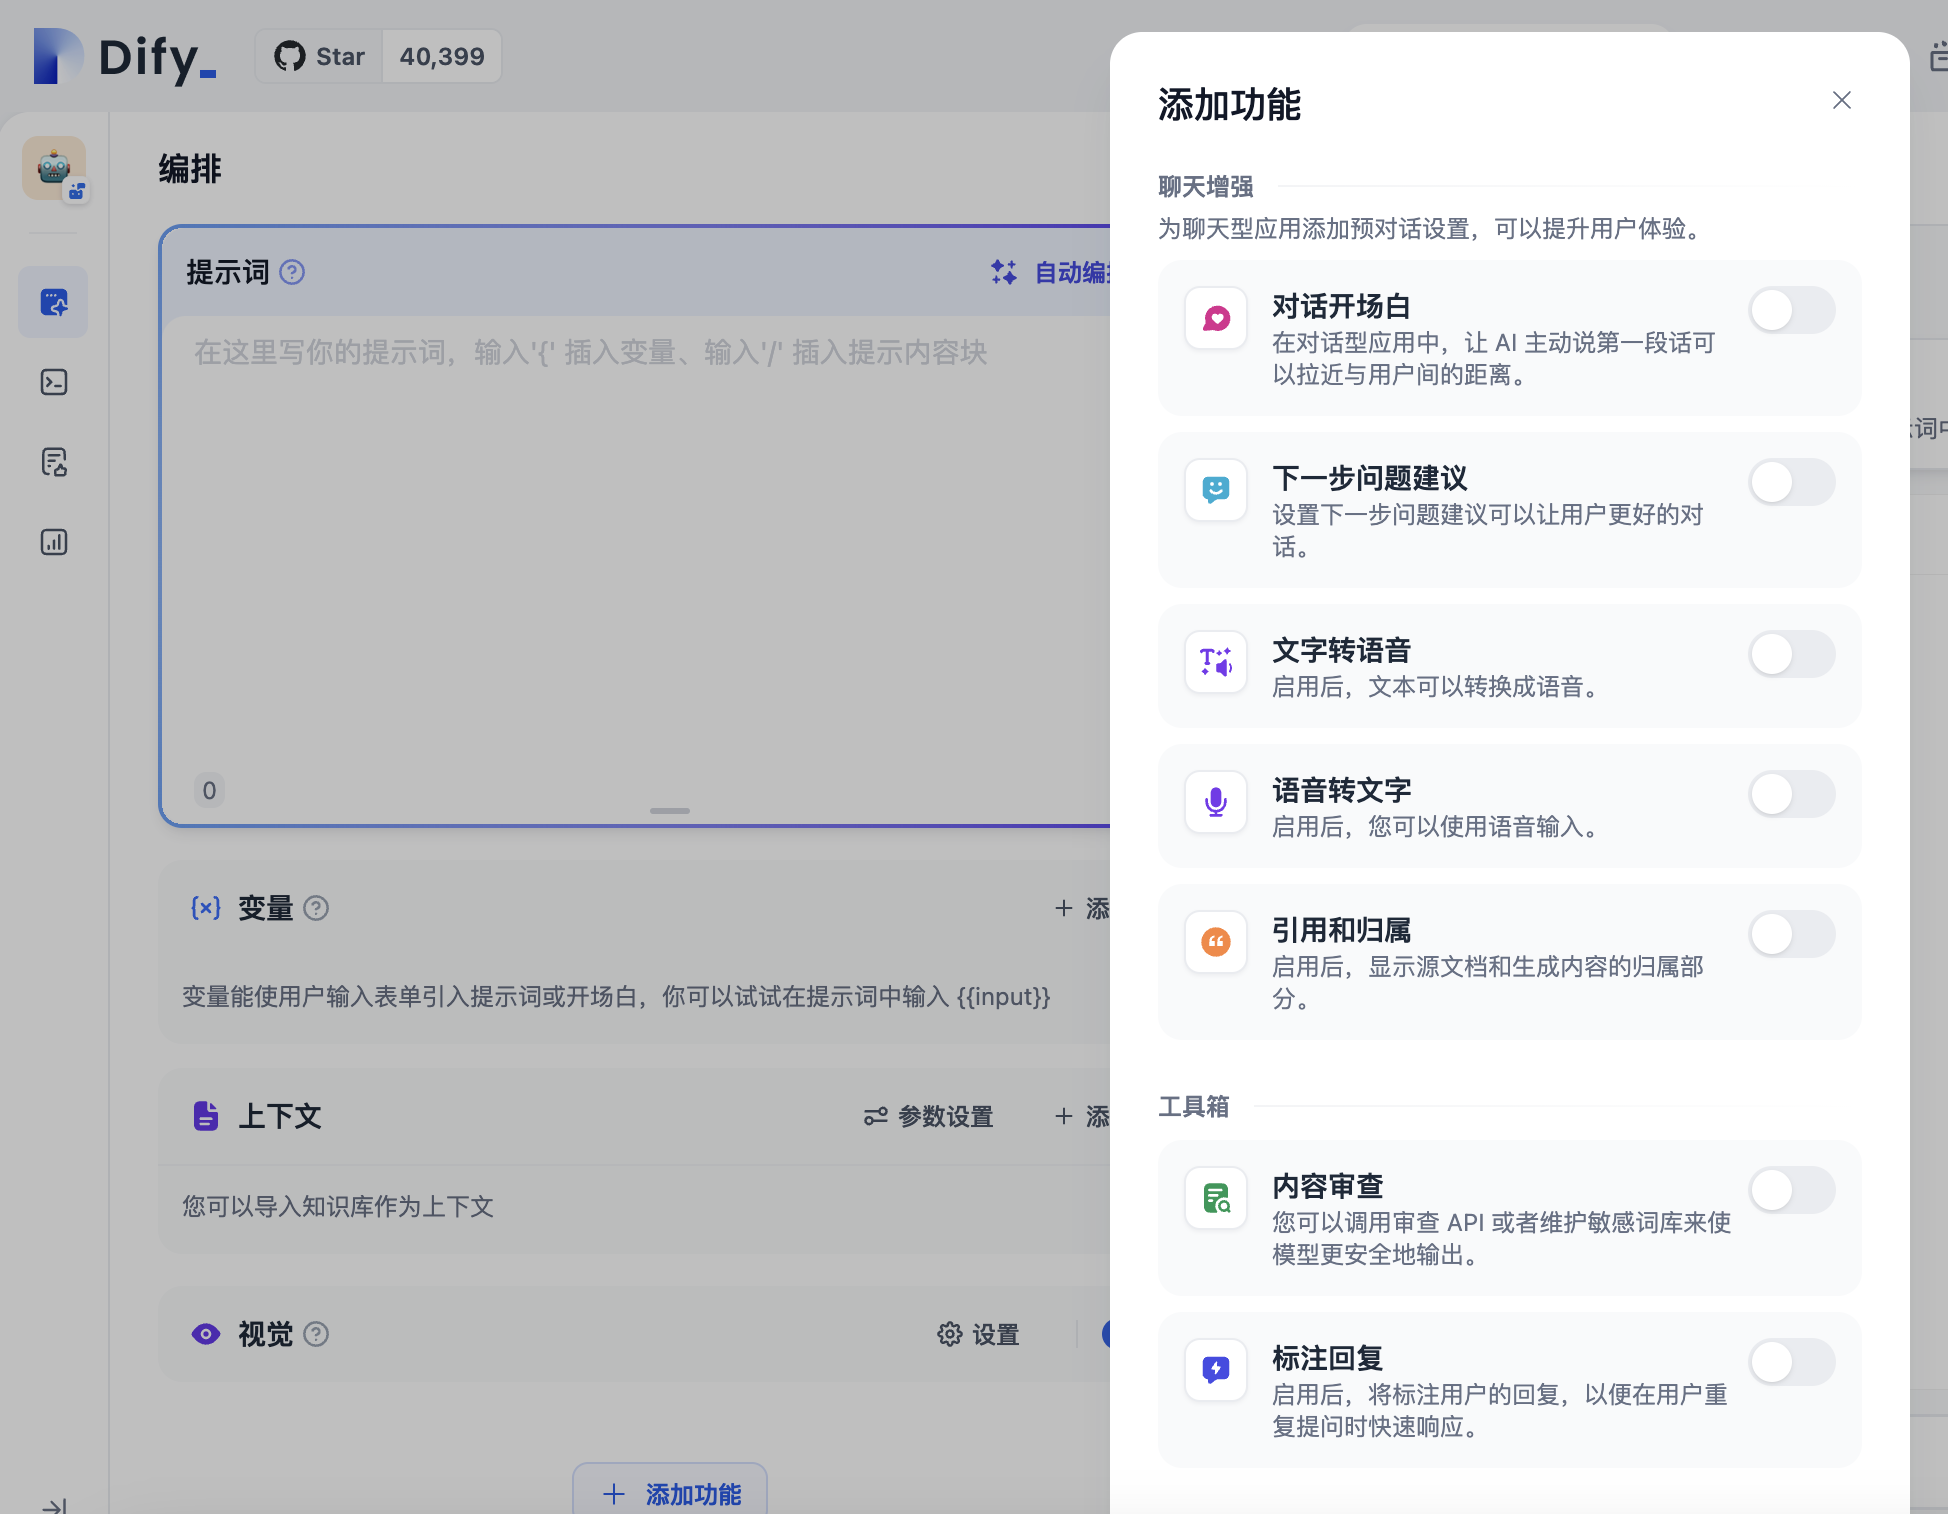Click the robot app avatar icon
This screenshot has width=1948, height=1514.
click(x=53, y=168)
